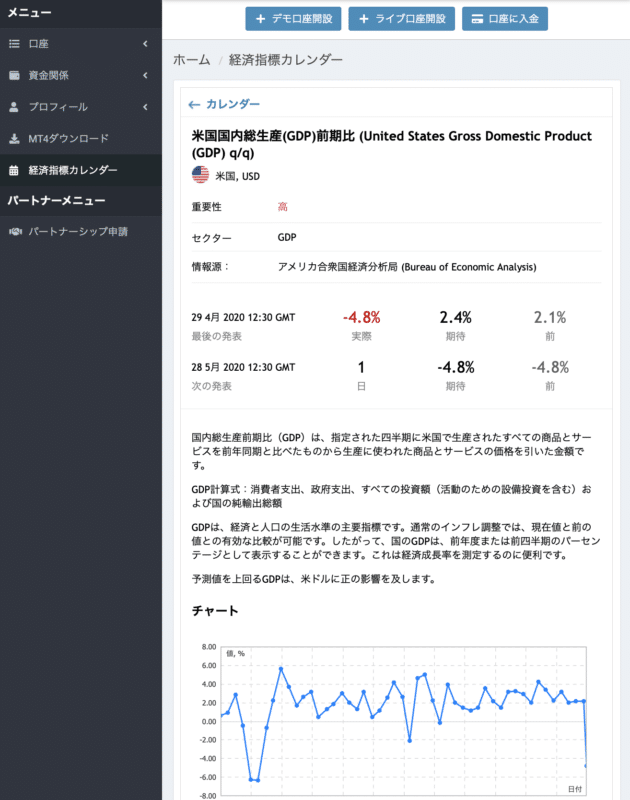Click the back arrow beside カレンダー
This screenshot has height=800, width=630.
tap(194, 105)
